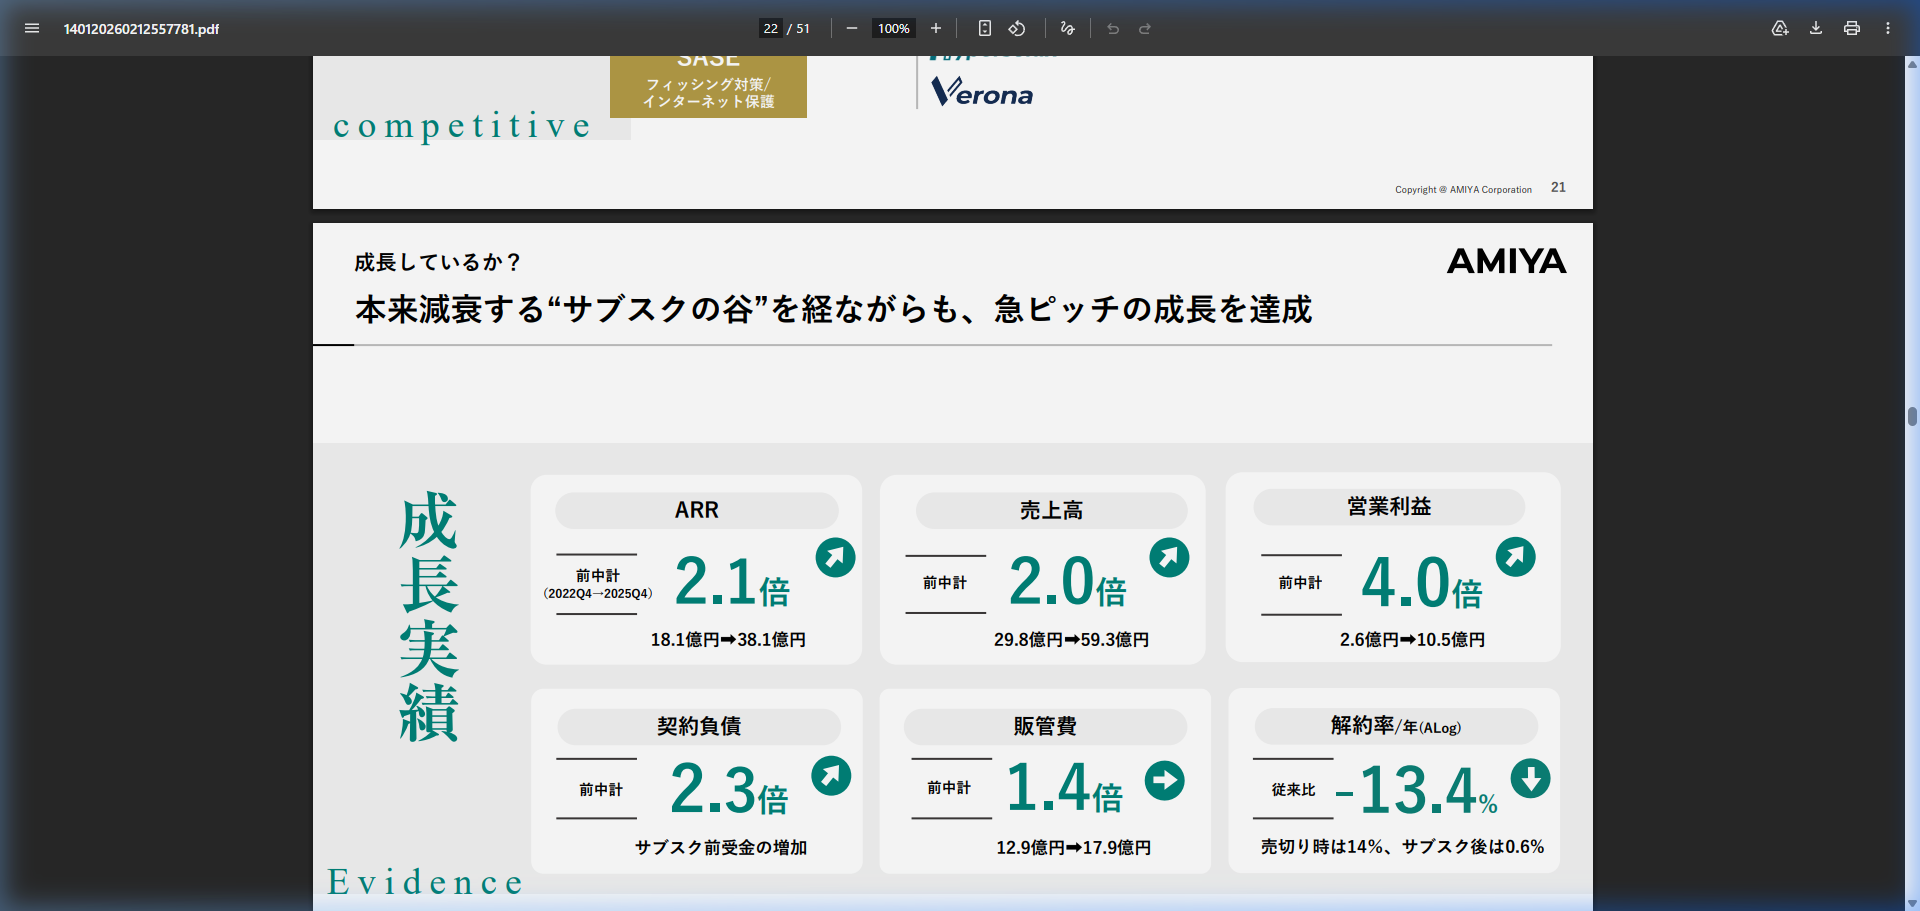Click the fit to page icon
This screenshot has height=911, width=1920.
(x=984, y=28)
